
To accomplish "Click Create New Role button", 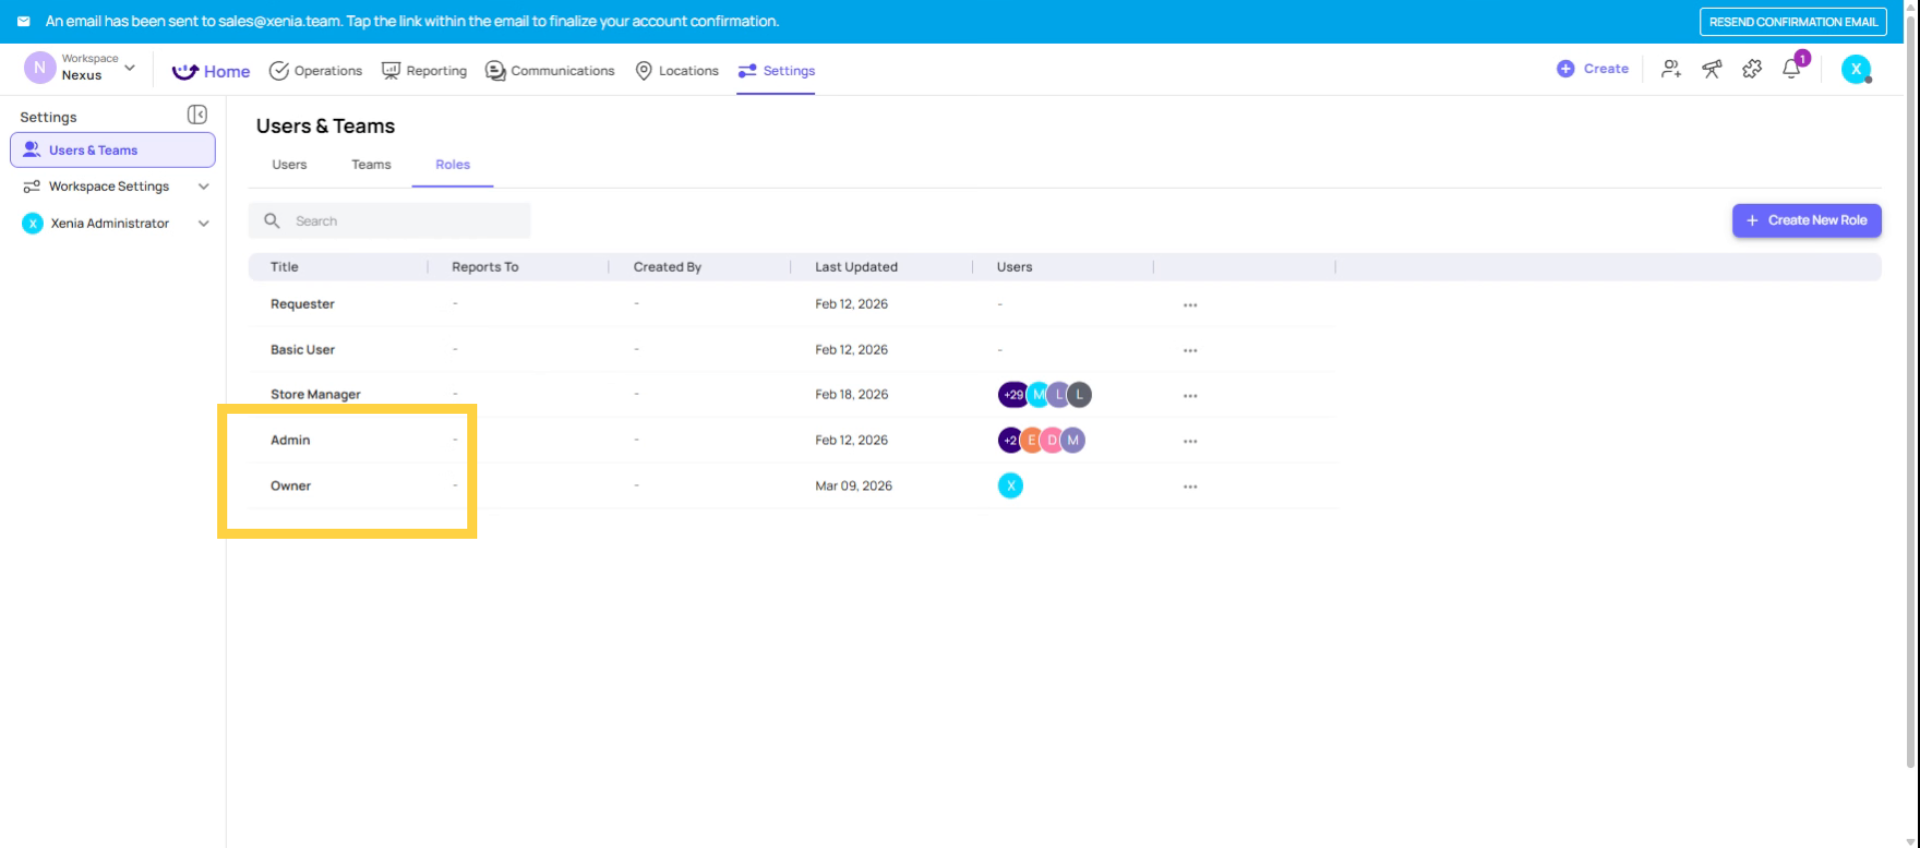I will [1806, 221].
